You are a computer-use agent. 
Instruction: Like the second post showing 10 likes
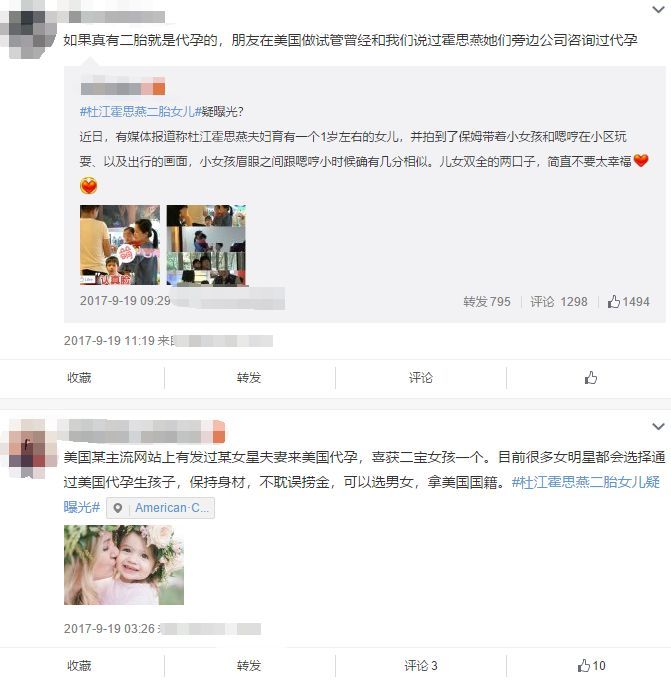pos(591,665)
